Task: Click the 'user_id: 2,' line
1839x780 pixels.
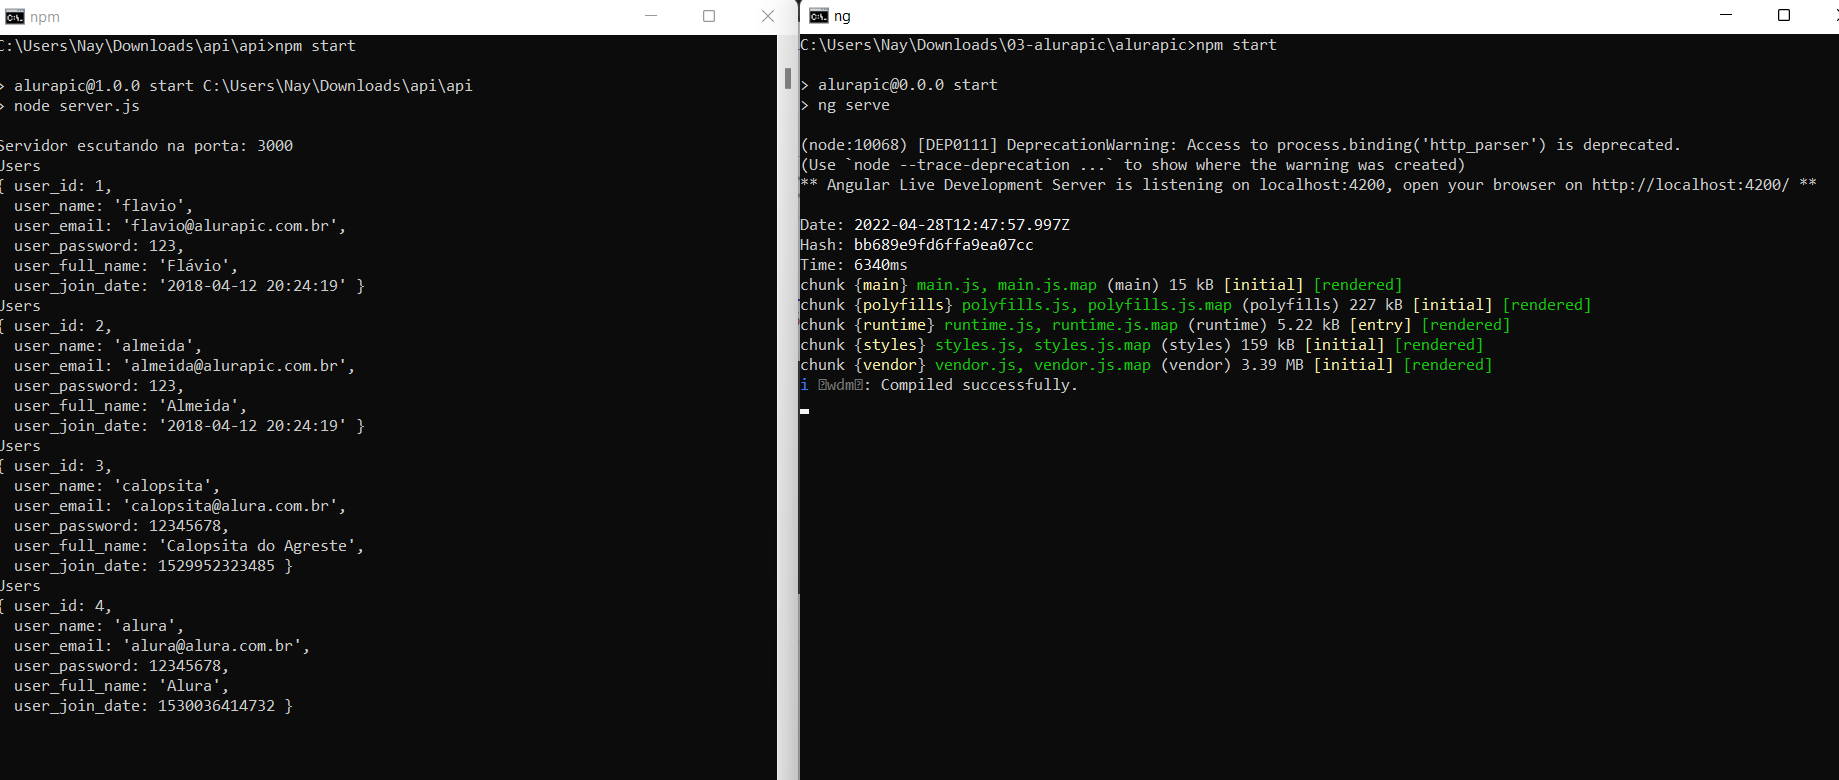Action: [x=56, y=326]
